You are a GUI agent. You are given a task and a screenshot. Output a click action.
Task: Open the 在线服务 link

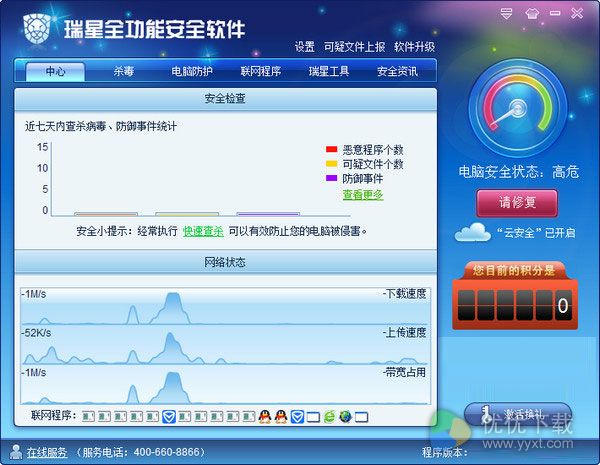[47, 452]
